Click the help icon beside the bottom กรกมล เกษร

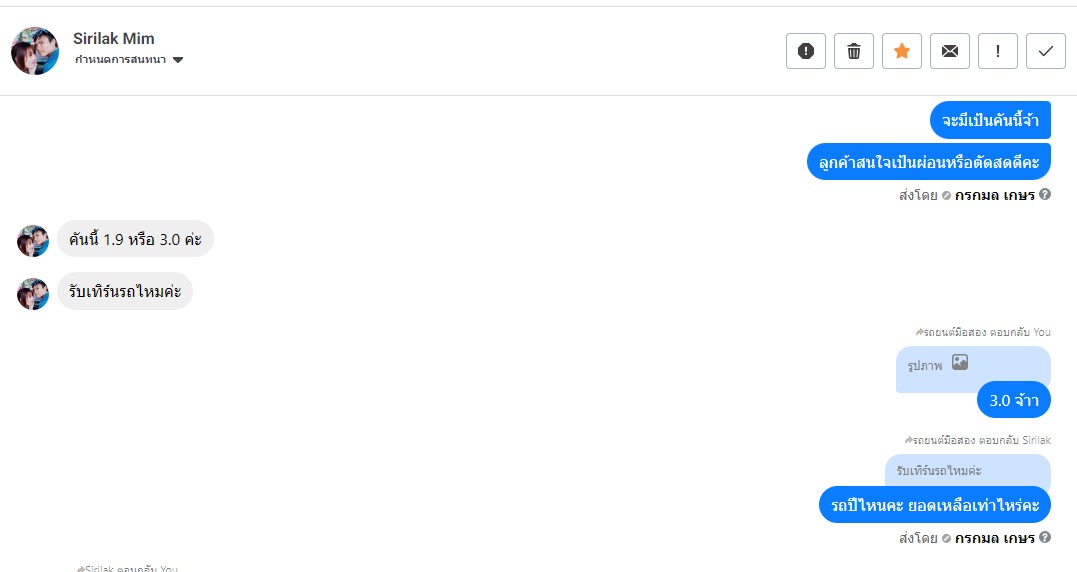click(x=1045, y=538)
